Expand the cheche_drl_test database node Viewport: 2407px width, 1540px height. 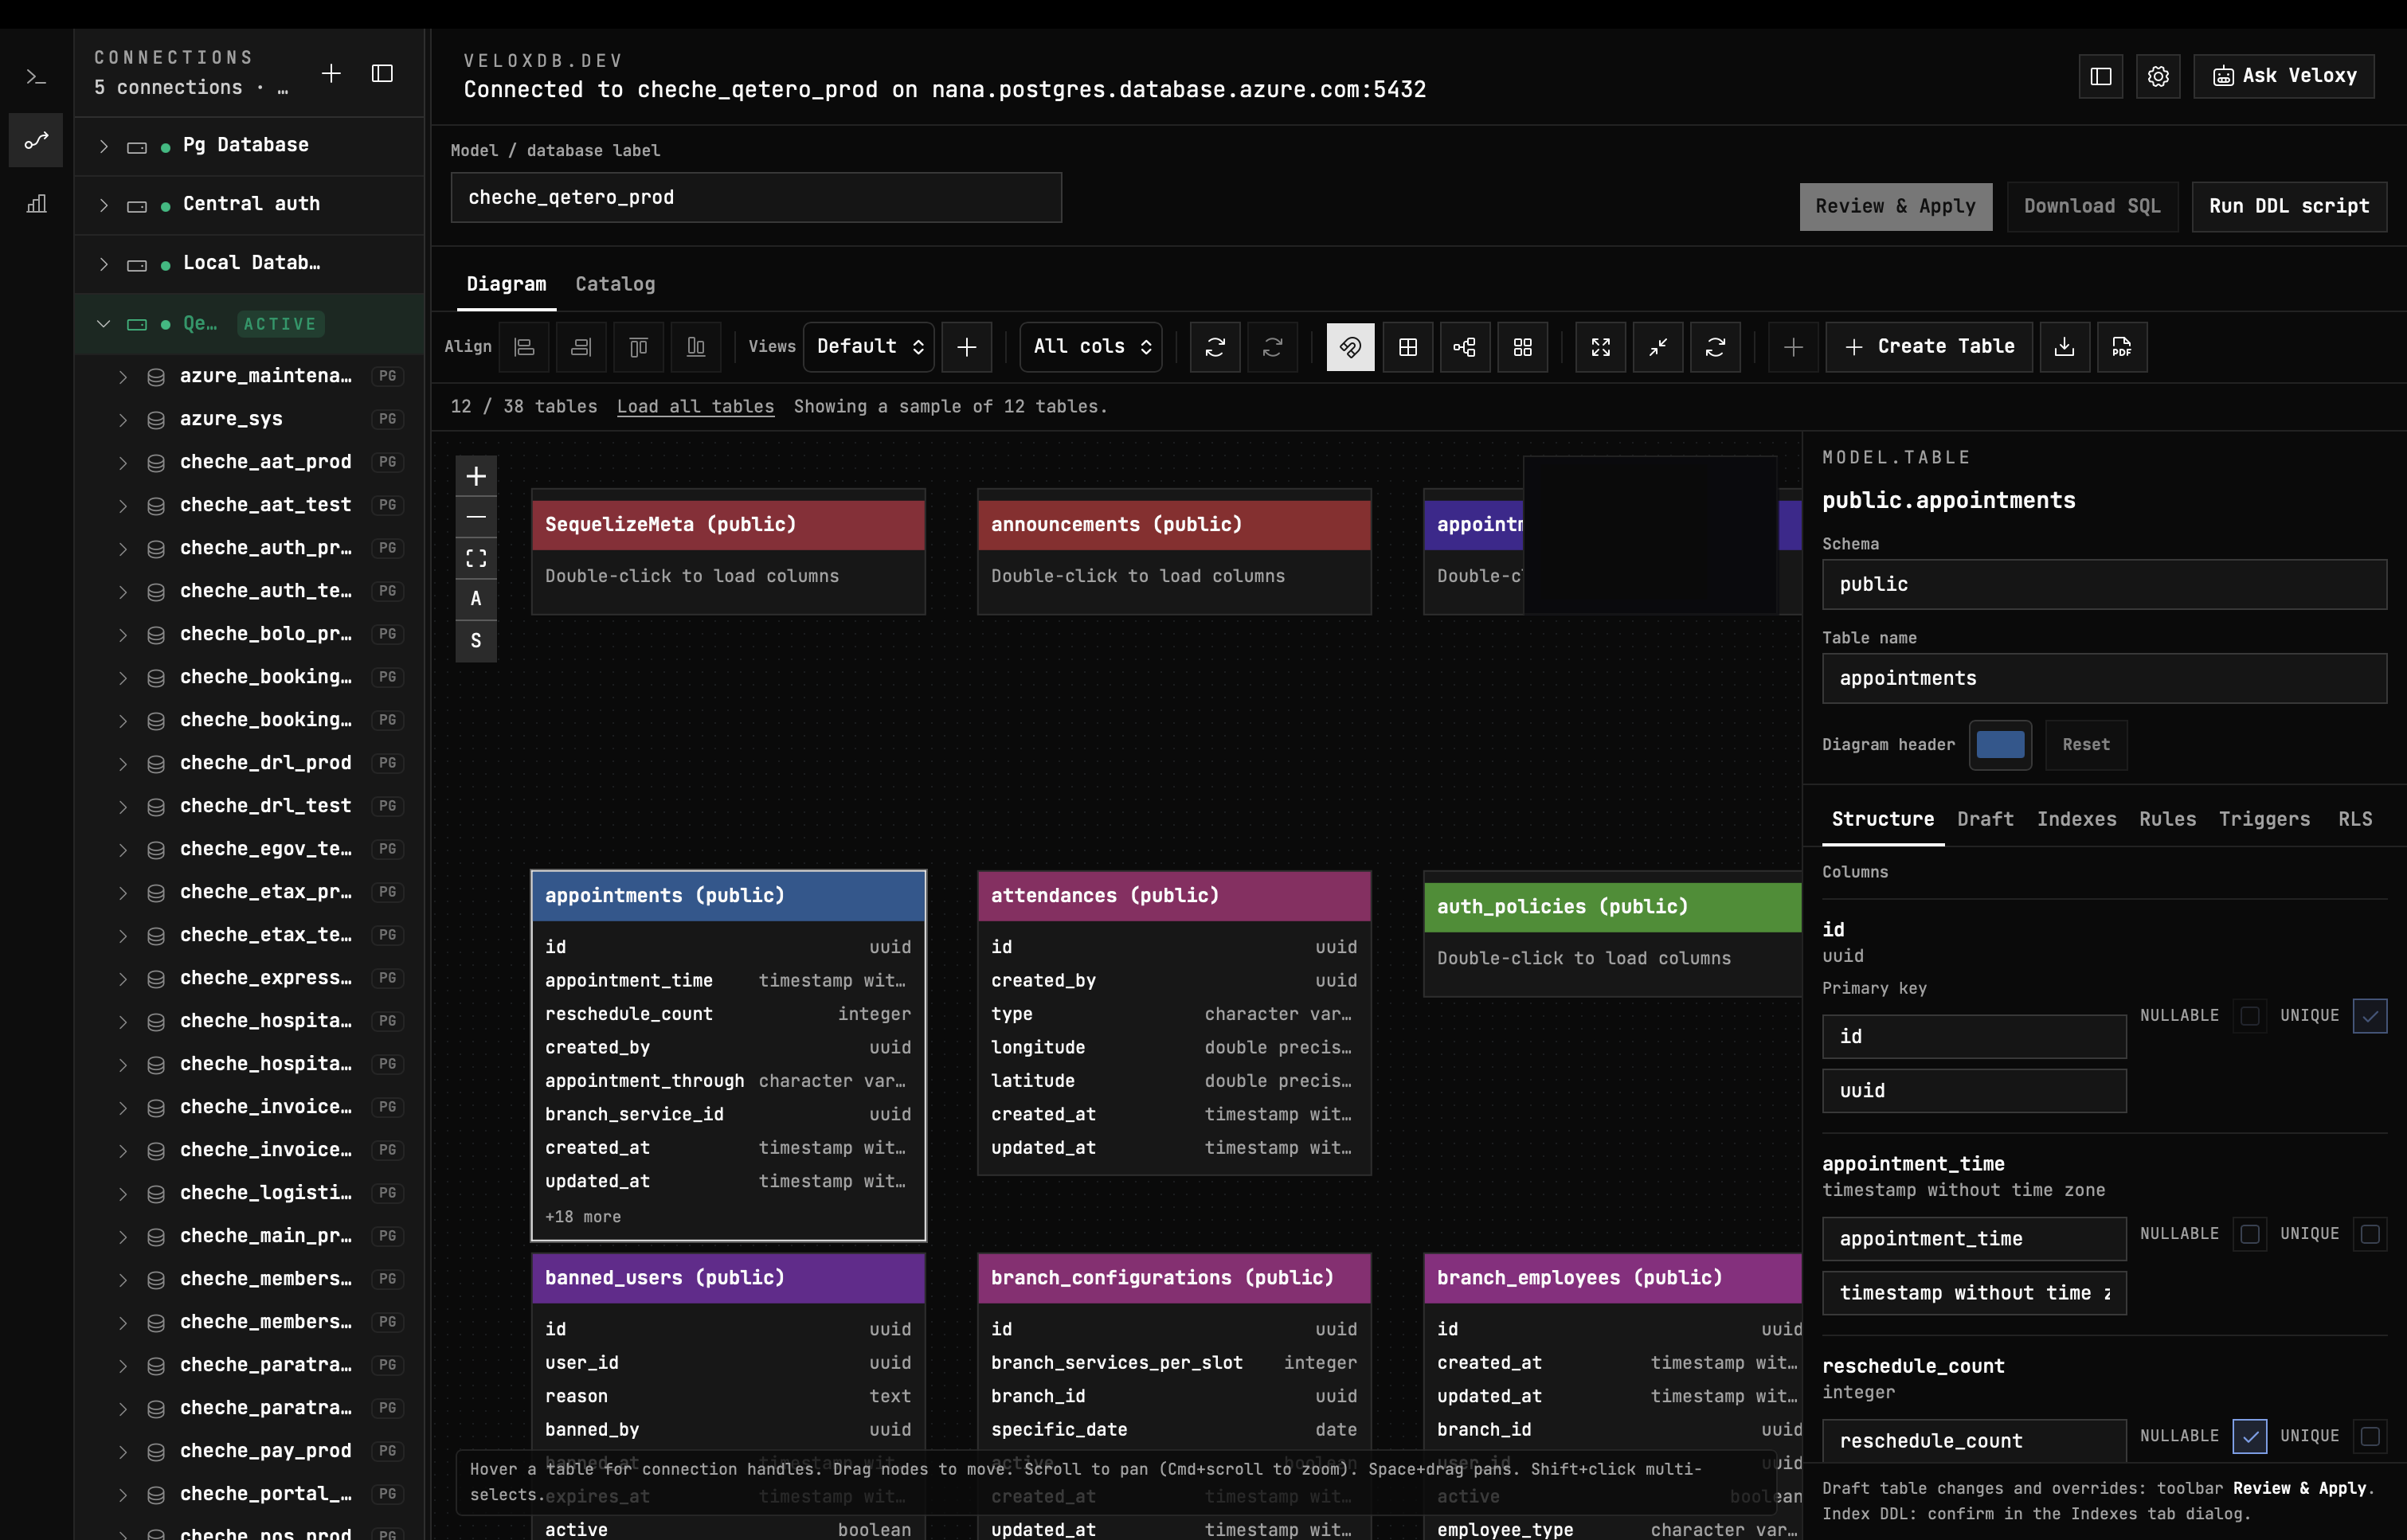(123, 807)
